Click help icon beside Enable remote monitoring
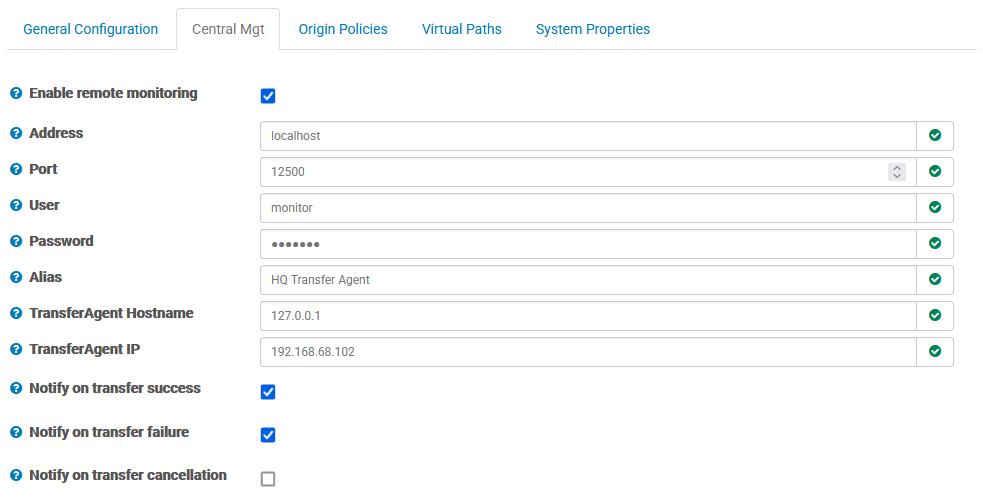The height and width of the screenshot is (498, 983). click(x=16, y=94)
